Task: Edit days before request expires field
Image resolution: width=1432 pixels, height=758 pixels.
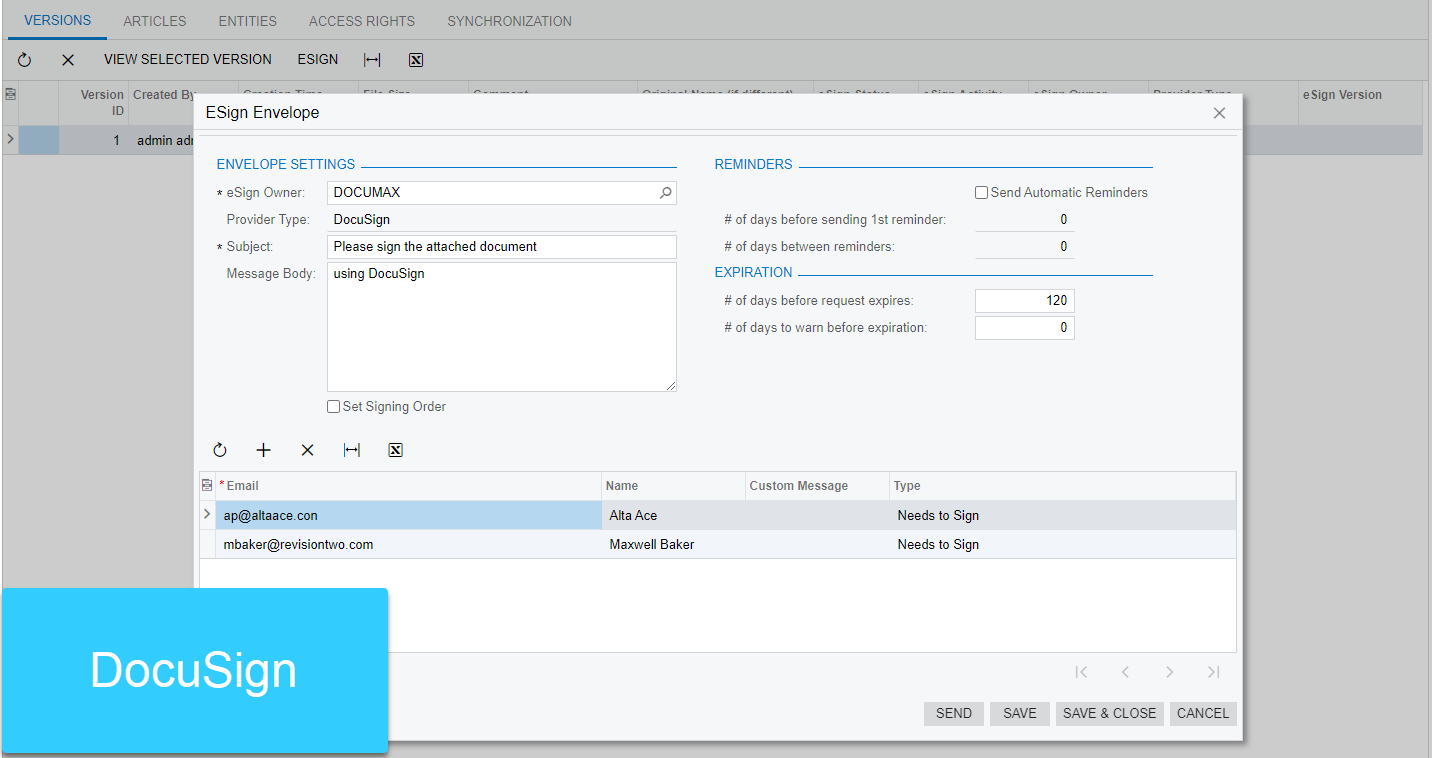Action: pos(1025,301)
